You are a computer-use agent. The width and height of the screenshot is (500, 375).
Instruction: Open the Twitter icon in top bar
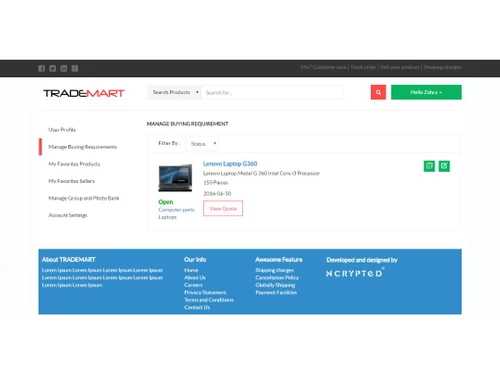(x=53, y=68)
